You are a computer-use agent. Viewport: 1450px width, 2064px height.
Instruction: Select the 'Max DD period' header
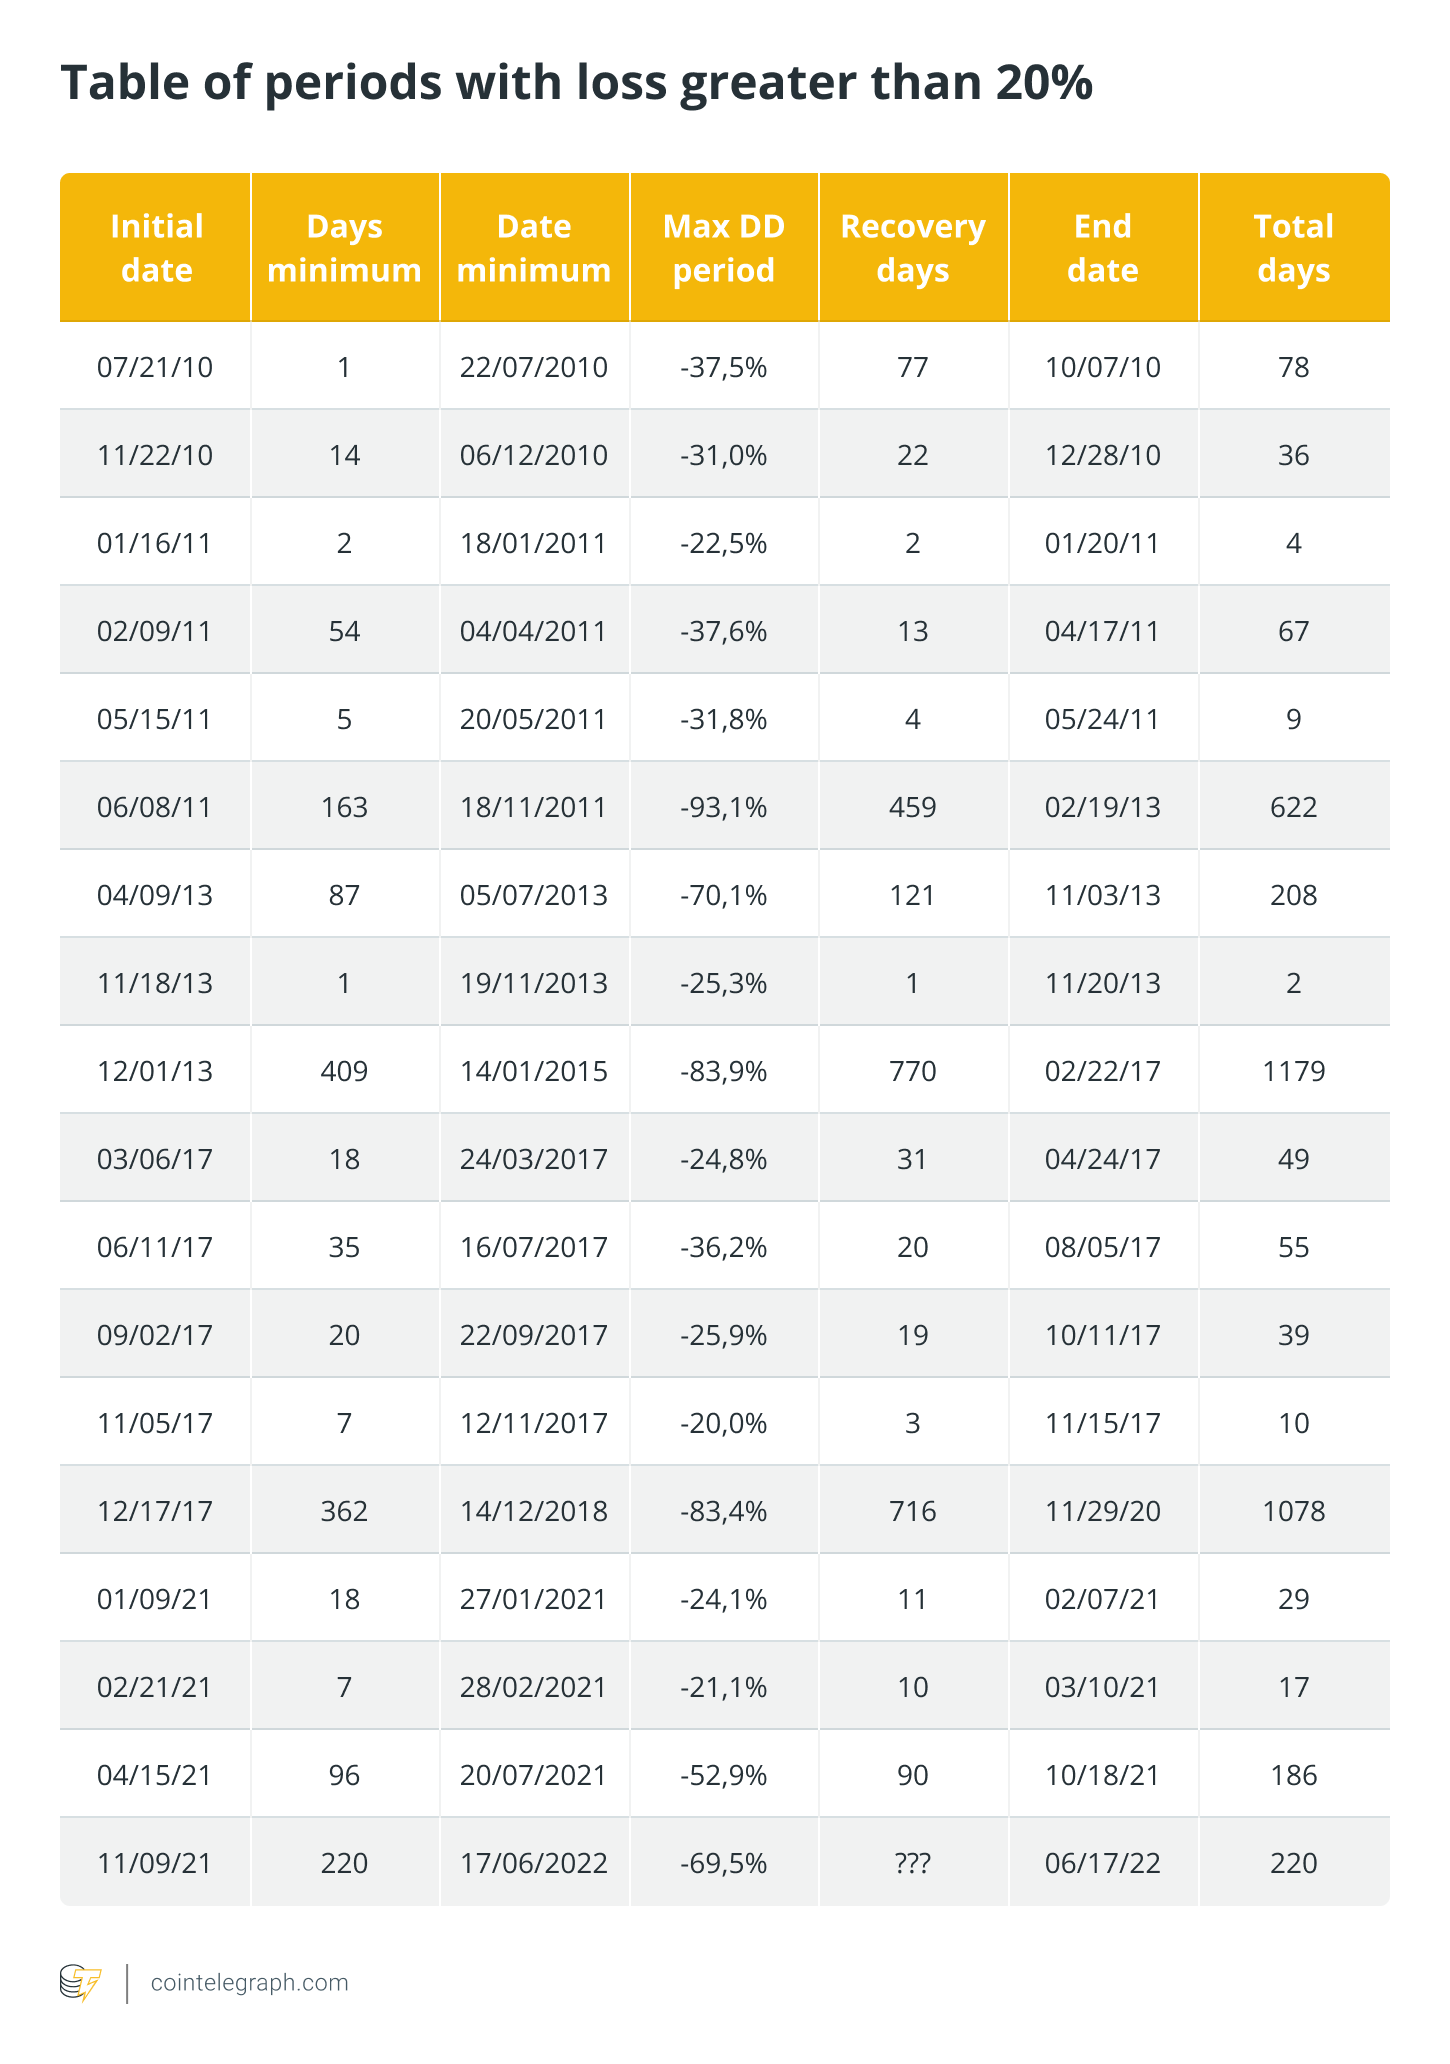pyautogui.click(x=724, y=248)
